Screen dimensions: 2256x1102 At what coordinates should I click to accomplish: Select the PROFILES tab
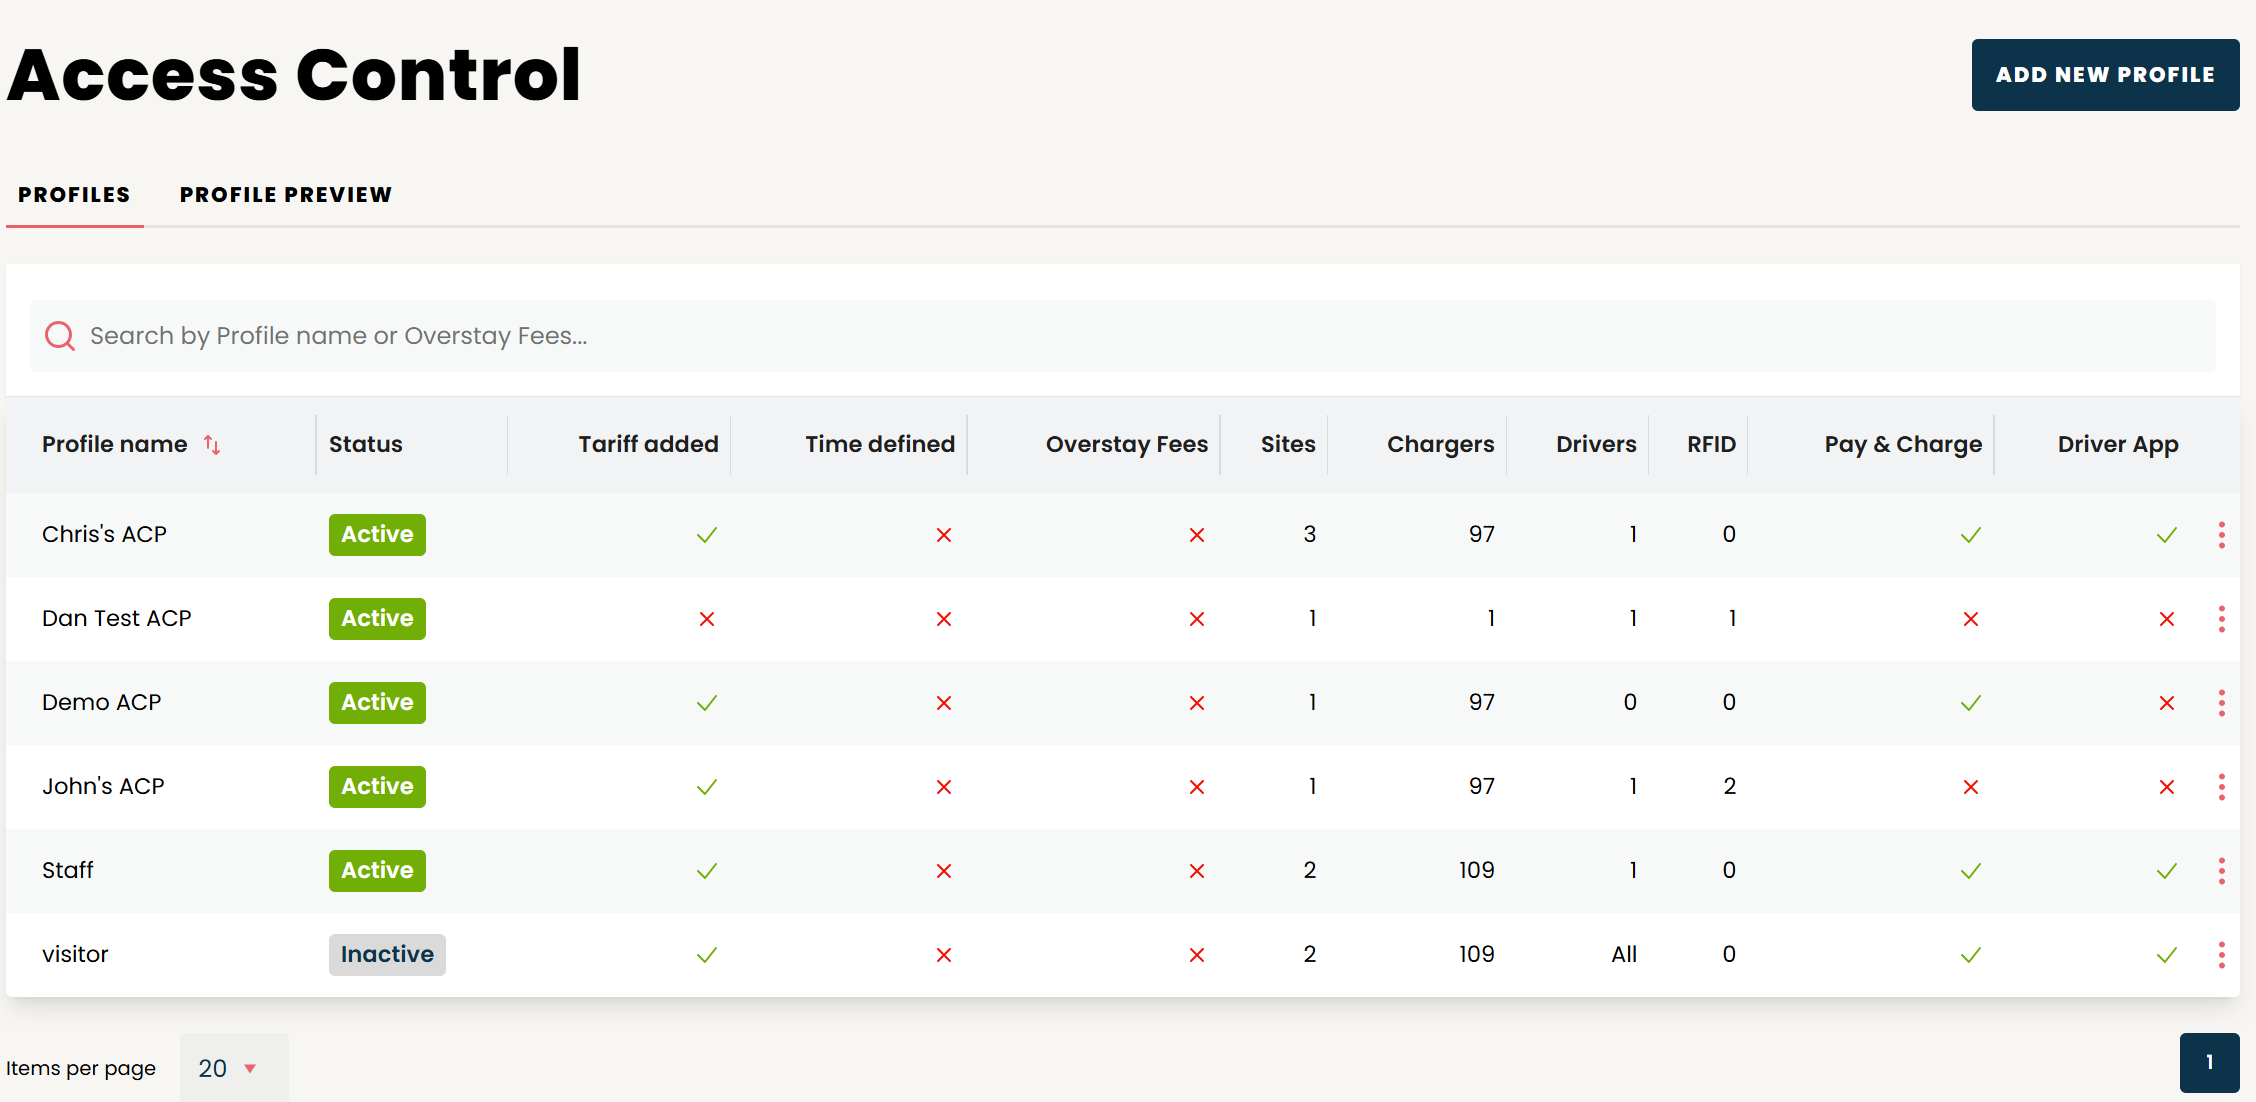pos(74,194)
